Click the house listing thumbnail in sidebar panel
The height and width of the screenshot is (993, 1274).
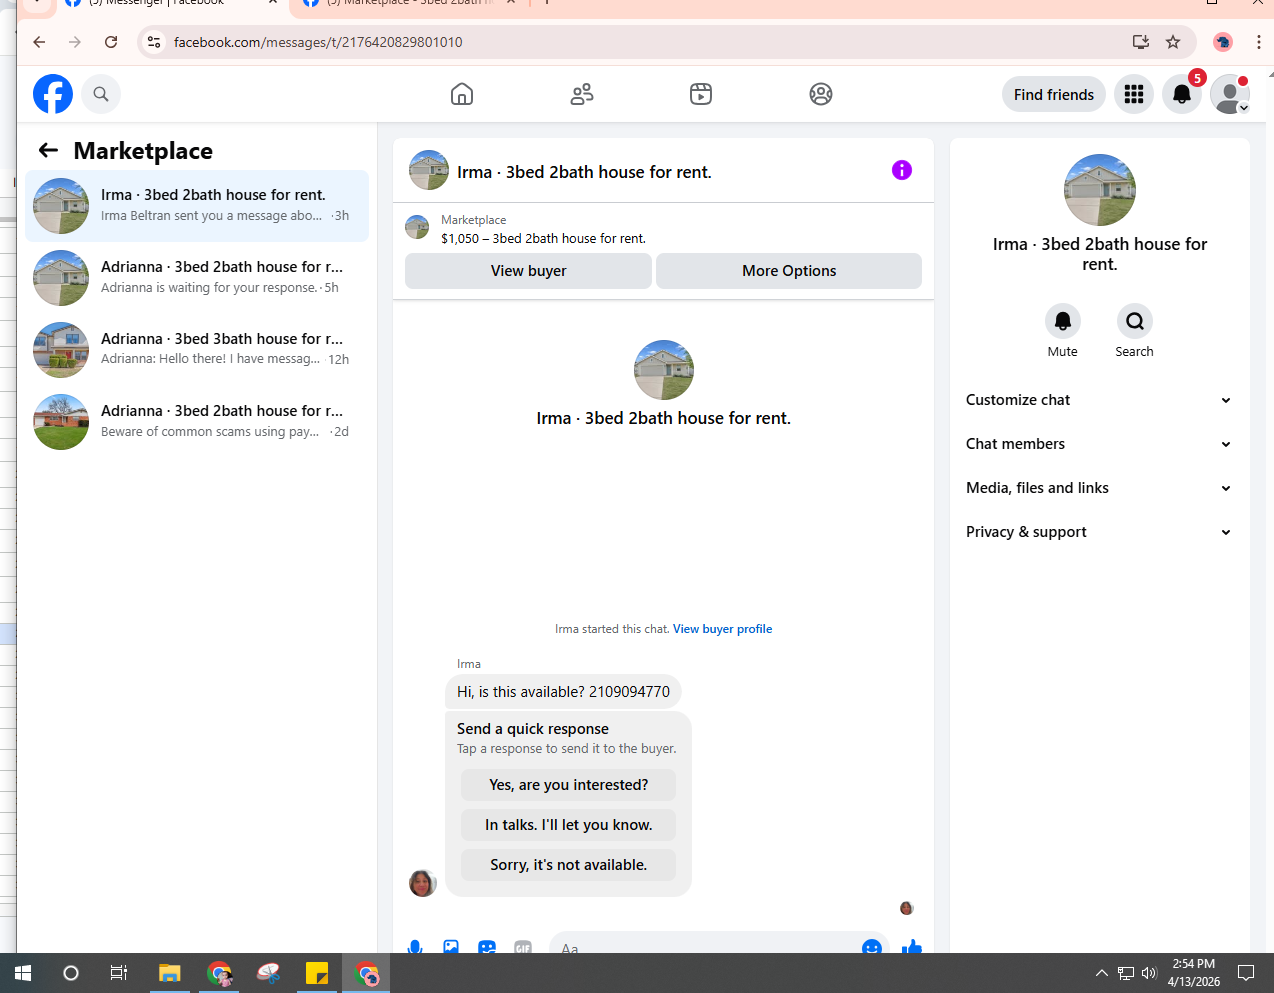(x=1100, y=190)
